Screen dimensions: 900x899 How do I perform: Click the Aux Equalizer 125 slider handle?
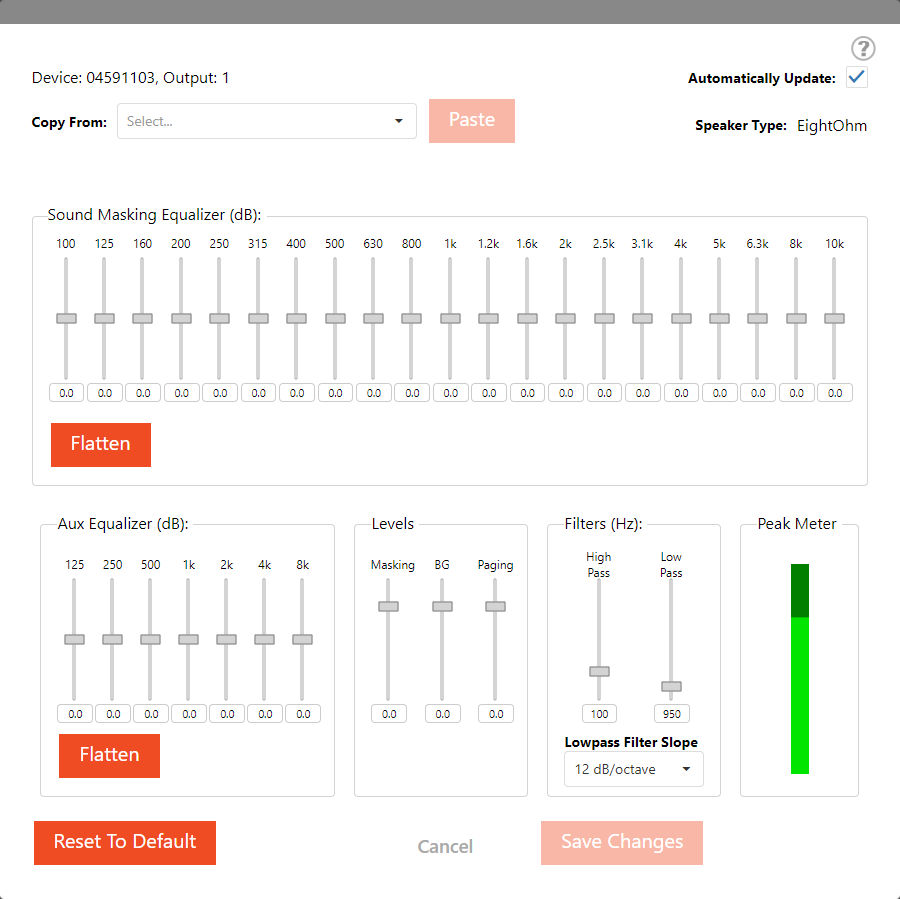75,640
